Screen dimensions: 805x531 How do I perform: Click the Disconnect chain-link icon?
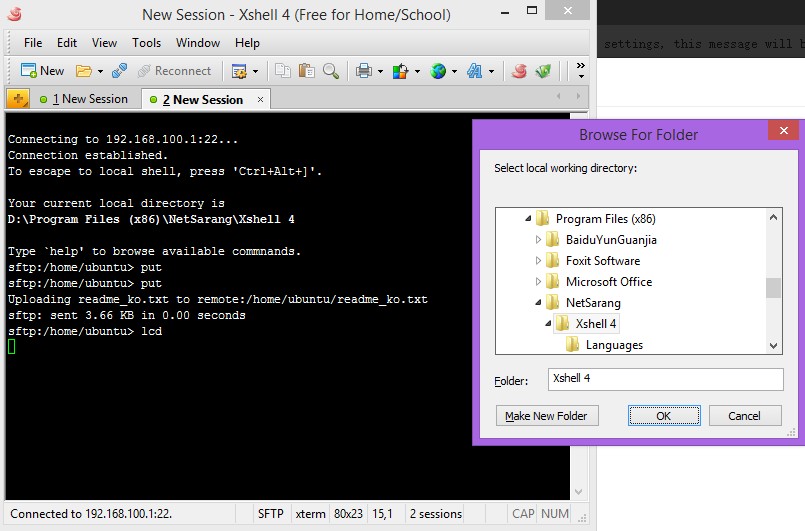(x=119, y=70)
